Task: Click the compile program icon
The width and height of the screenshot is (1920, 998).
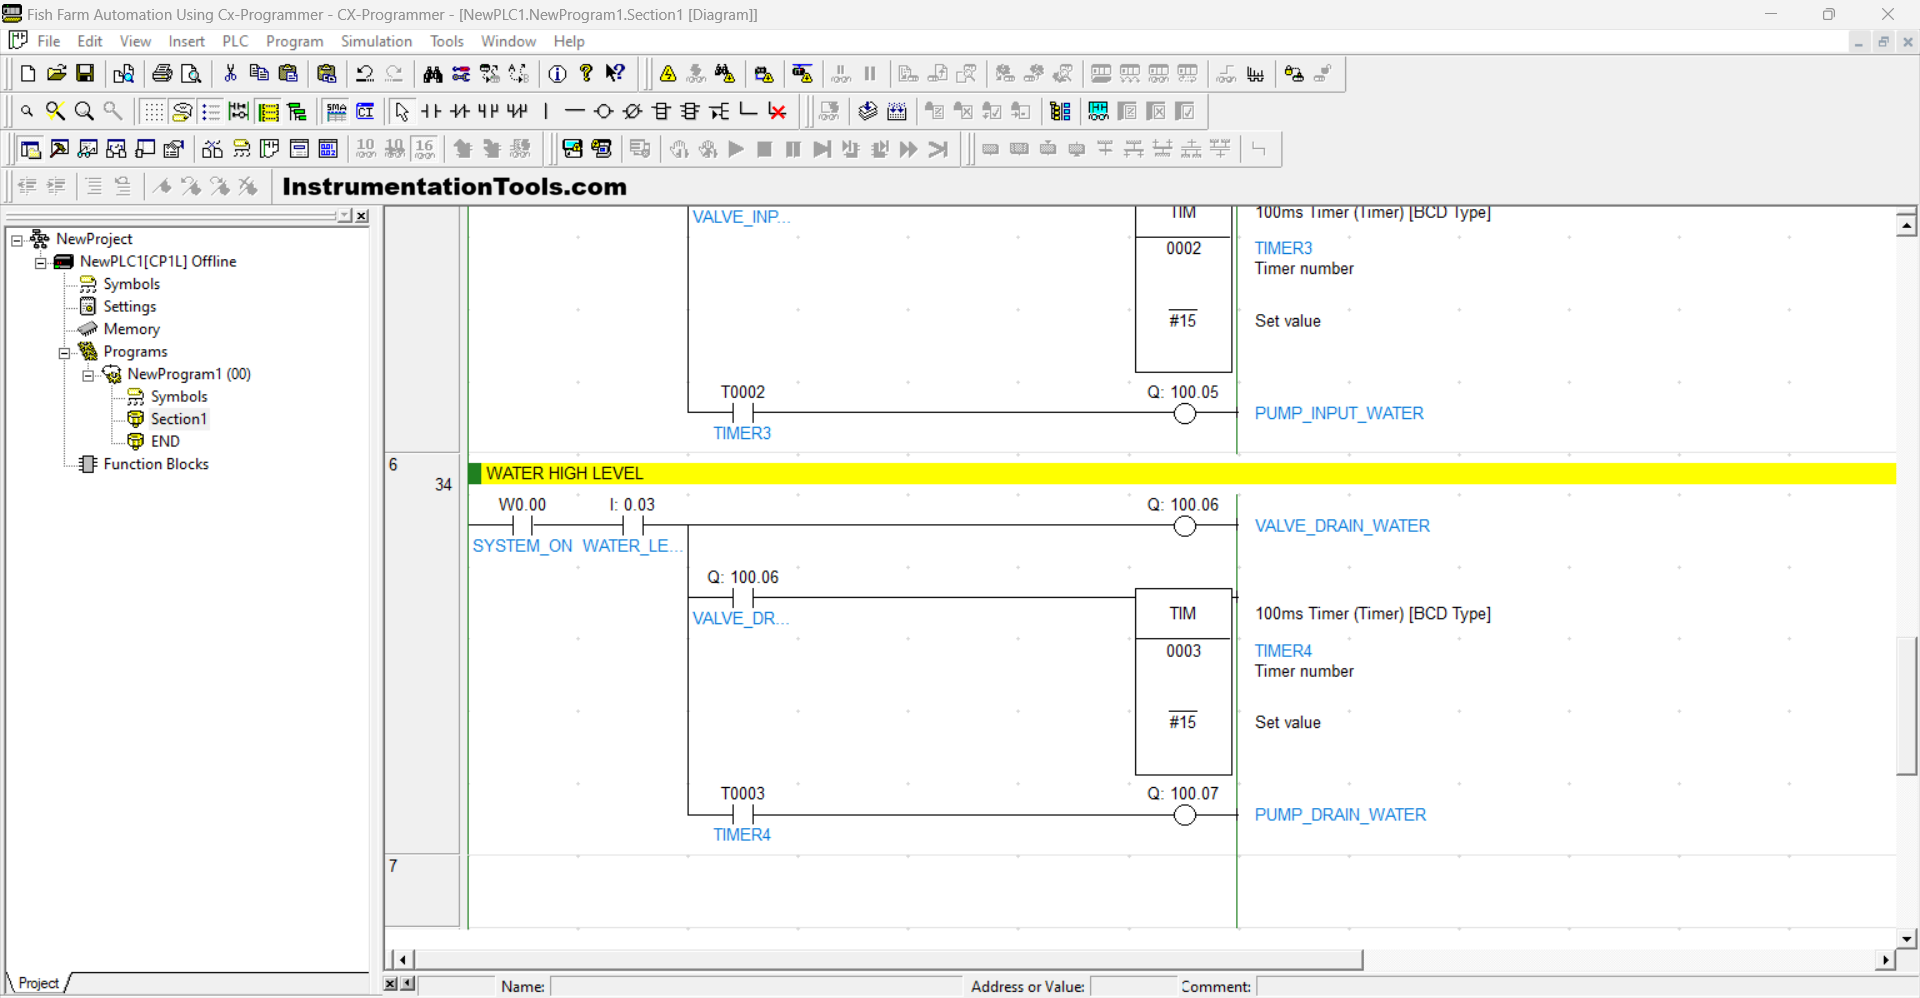Action: pyautogui.click(x=868, y=111)
